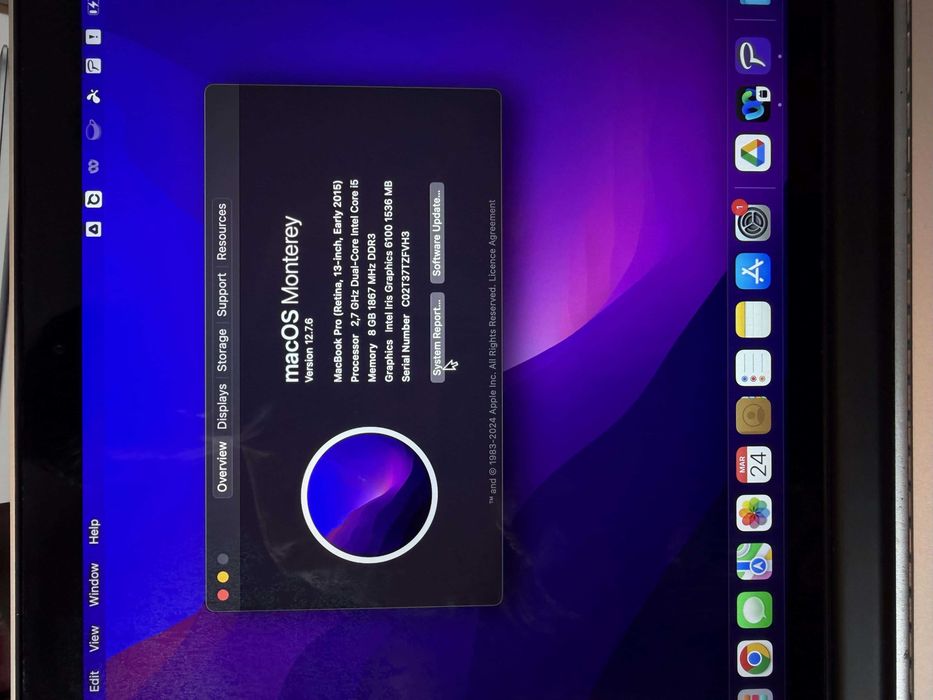
Task: Click the circular ring menu bar icon
Action: coord(93,199)
